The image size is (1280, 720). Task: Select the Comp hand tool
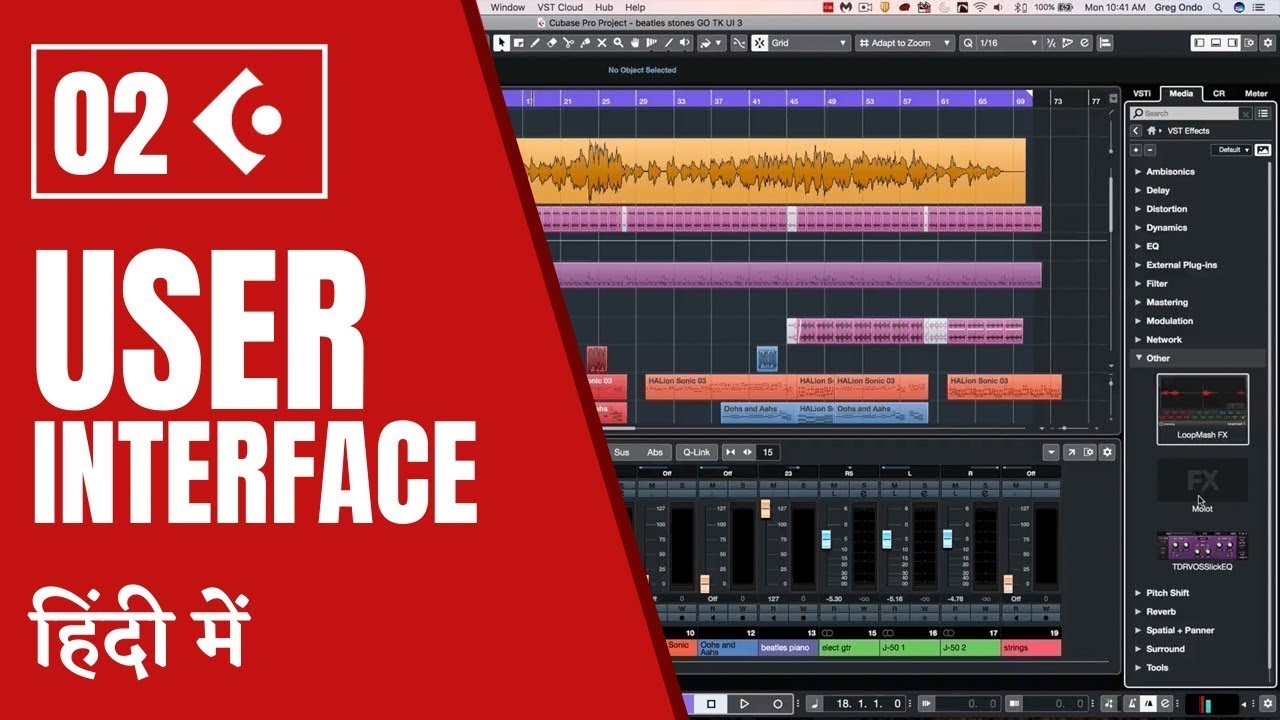pyautogui.click(x=635, y=43)
